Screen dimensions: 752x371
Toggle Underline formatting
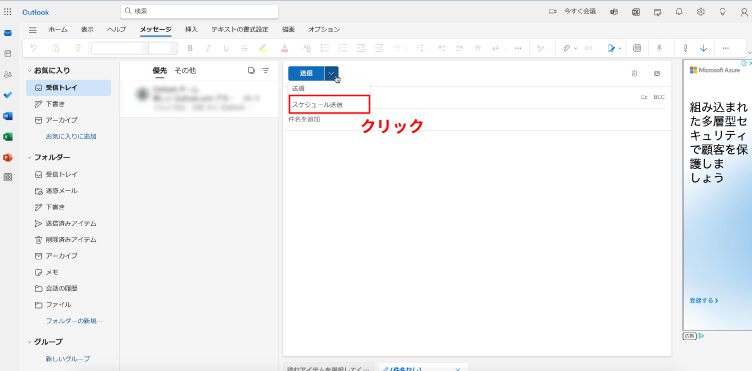226,48
